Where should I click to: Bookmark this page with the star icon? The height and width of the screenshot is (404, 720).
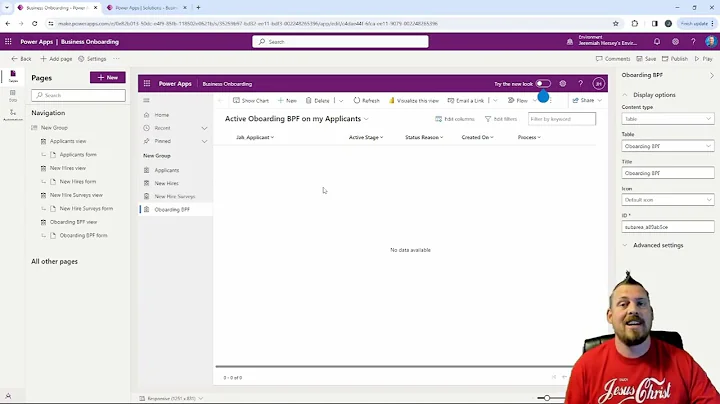point(616,23)
